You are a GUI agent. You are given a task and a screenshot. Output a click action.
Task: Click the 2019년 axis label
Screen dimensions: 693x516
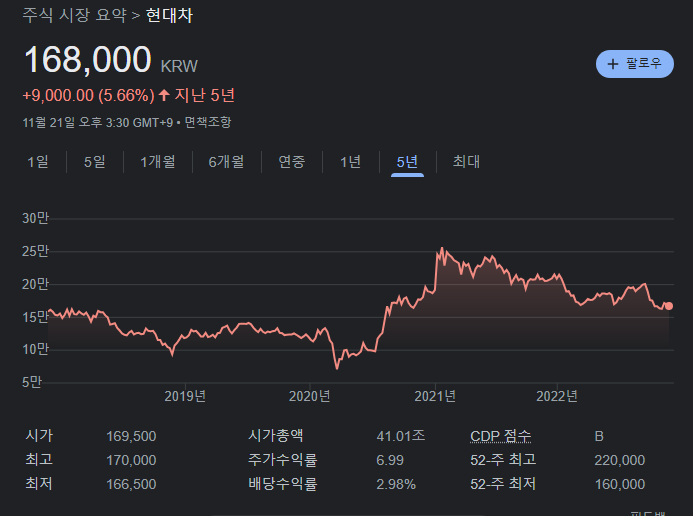185,396
